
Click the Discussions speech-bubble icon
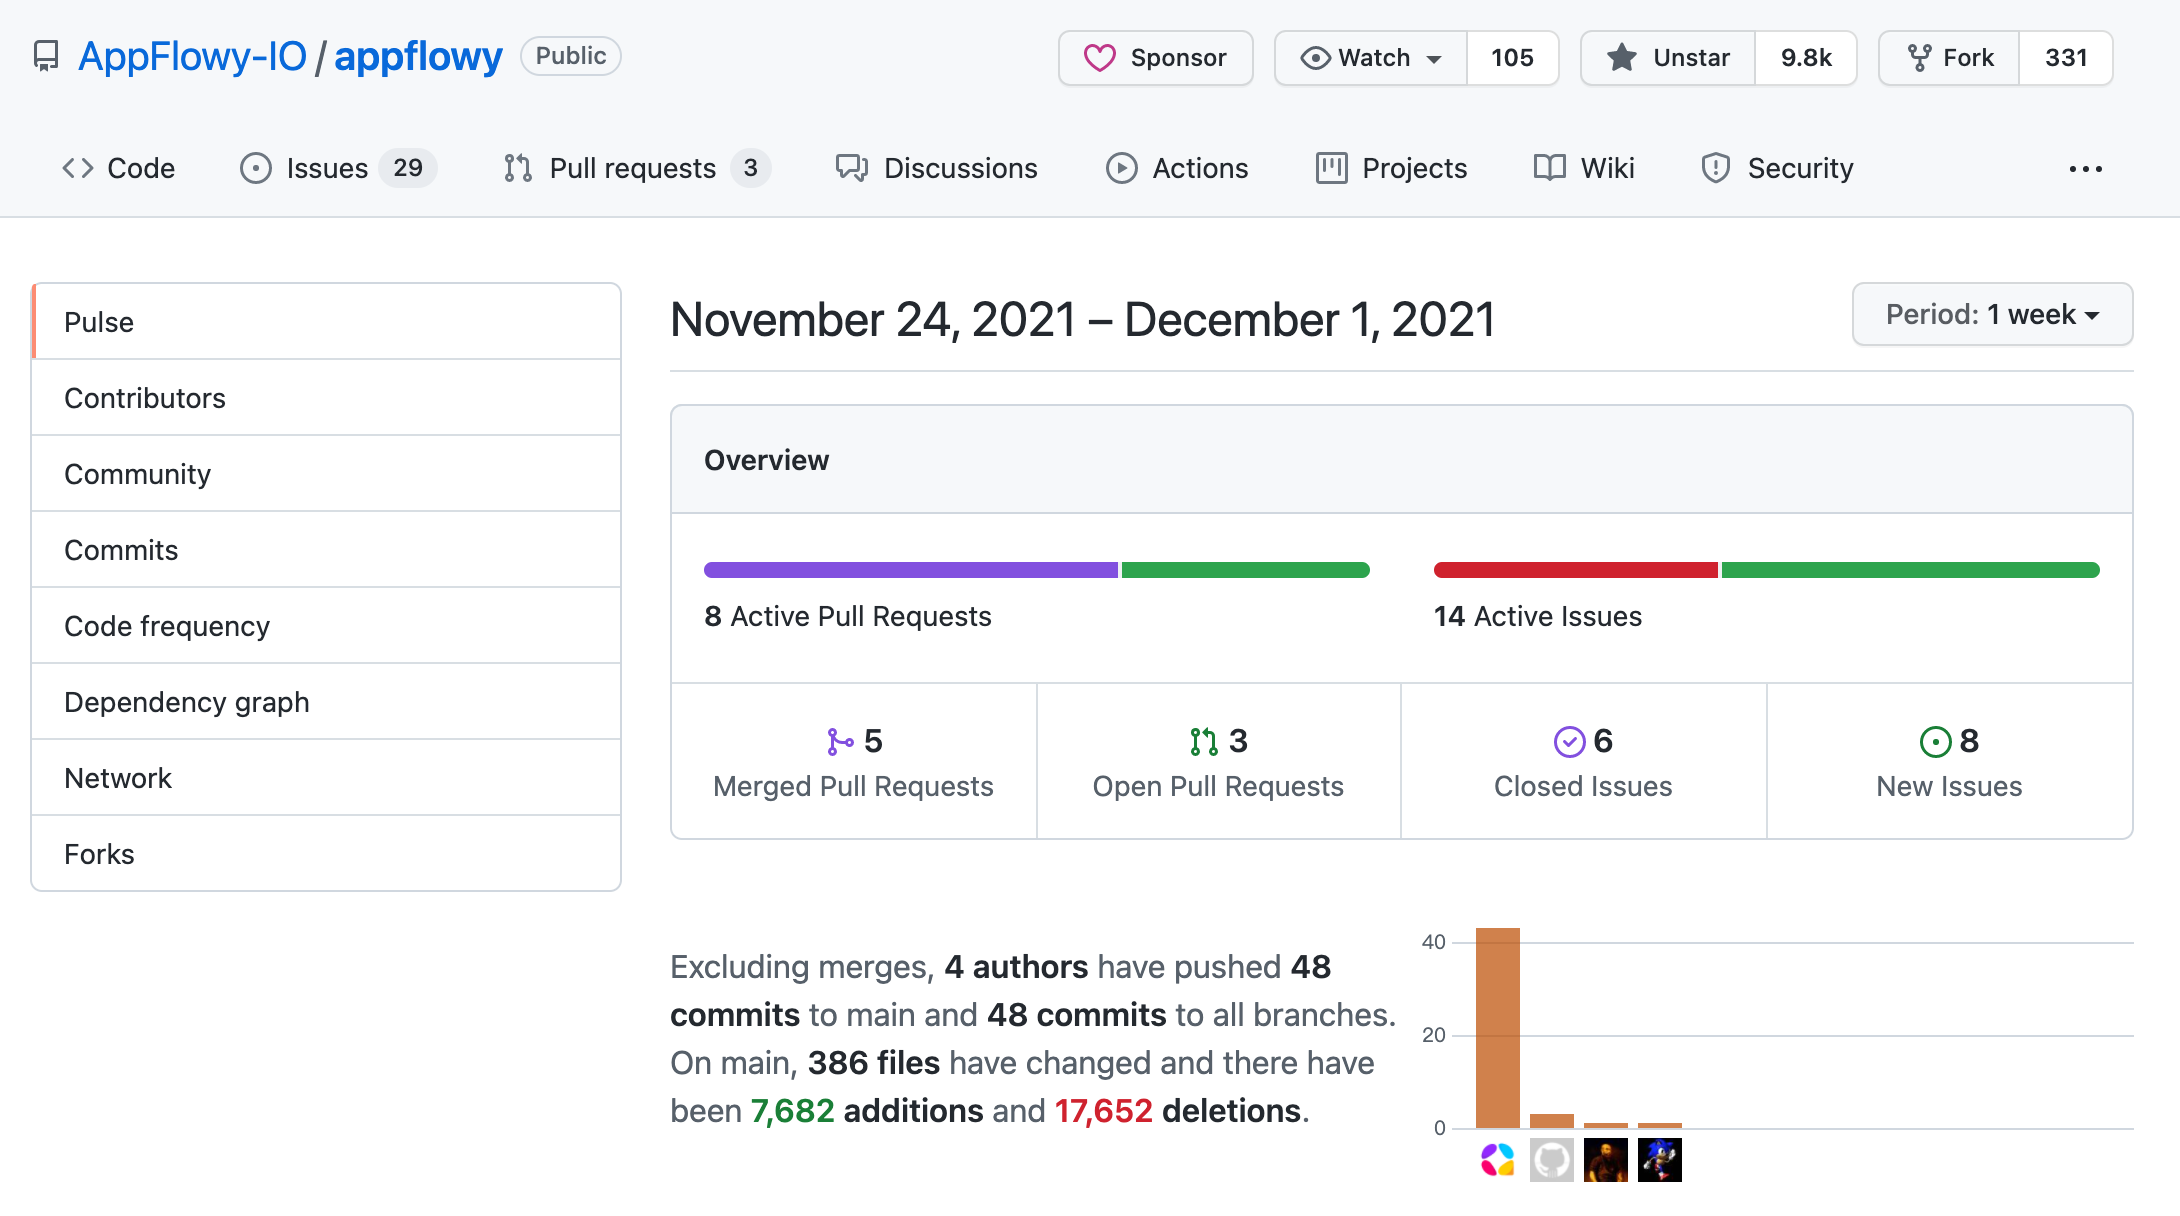(x=852, y=168)
